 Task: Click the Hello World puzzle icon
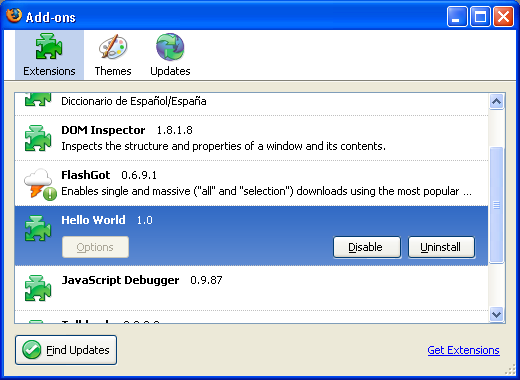[38, 228]
